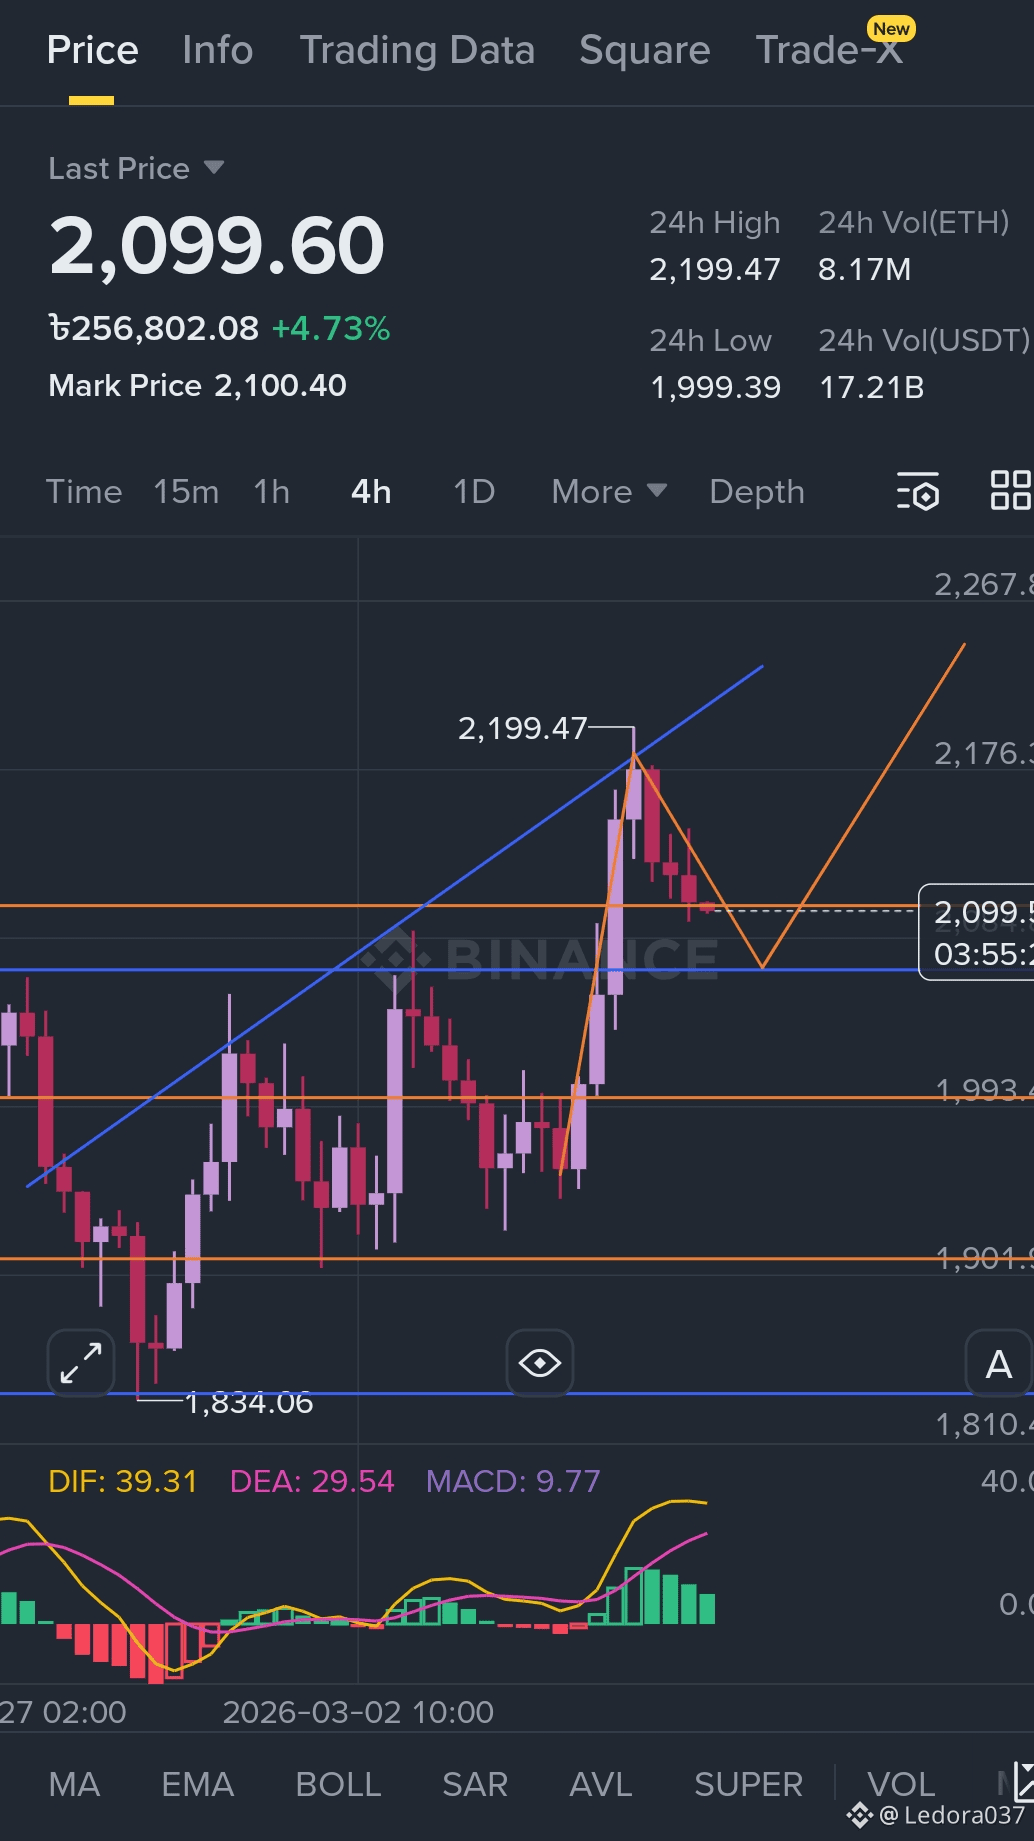
Task: Tap the New badge on Trade-X
Action: click(891, 29)
